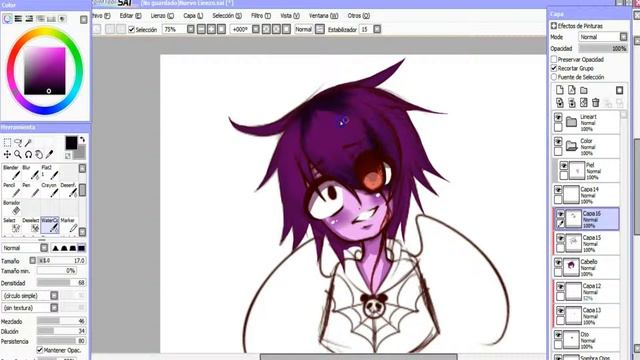Select the move layer tool
640x360 pixels.
tap(7, 154)
